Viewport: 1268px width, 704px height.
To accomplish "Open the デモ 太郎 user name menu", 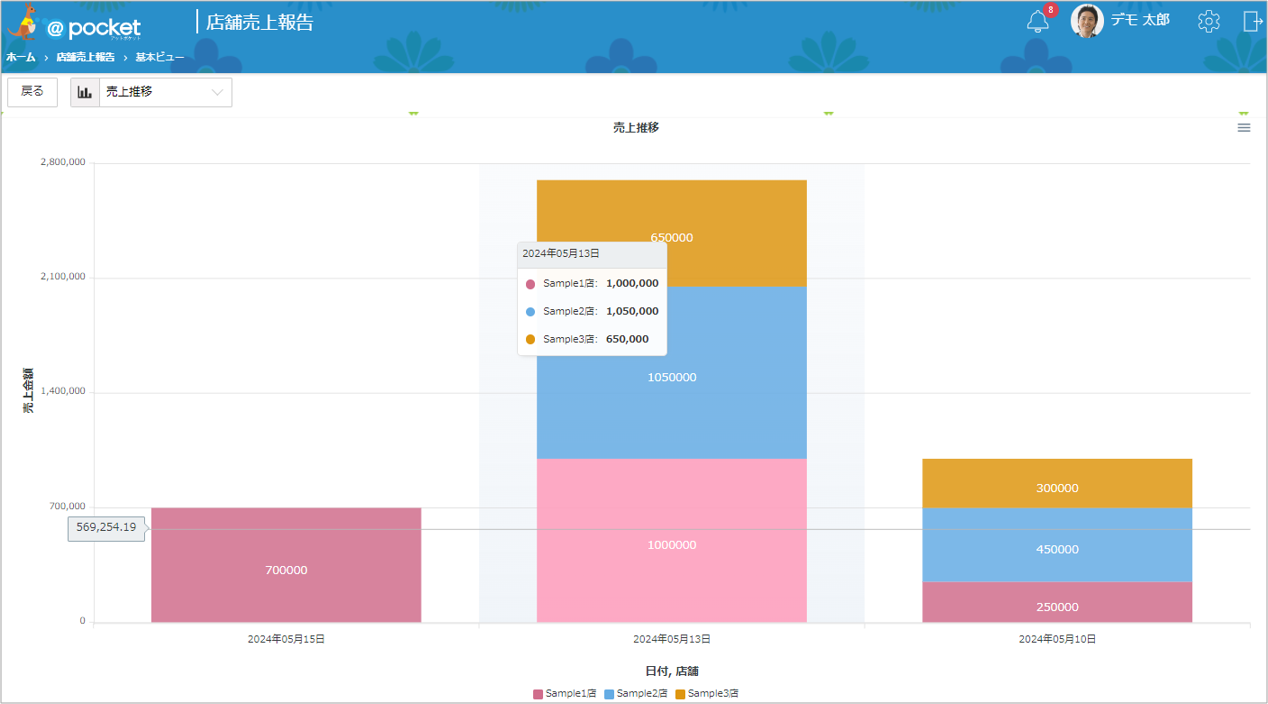I will (x=1140, y=20).
